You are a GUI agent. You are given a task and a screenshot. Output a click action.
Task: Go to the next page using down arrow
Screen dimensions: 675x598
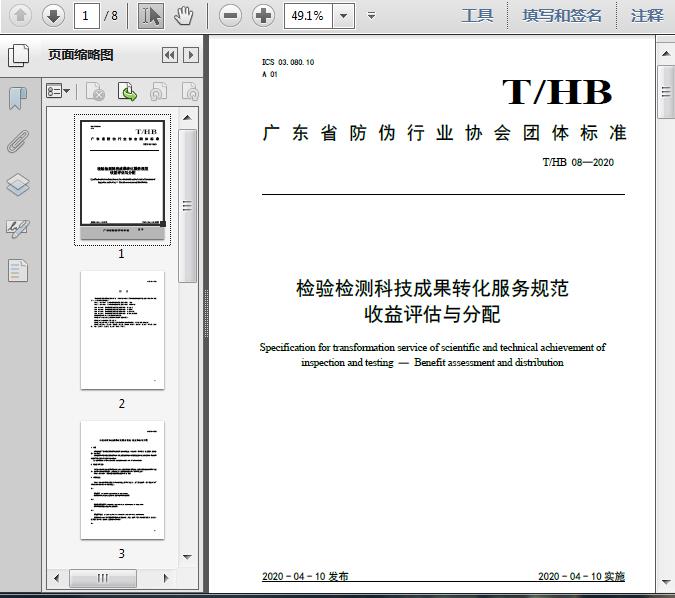53,15
